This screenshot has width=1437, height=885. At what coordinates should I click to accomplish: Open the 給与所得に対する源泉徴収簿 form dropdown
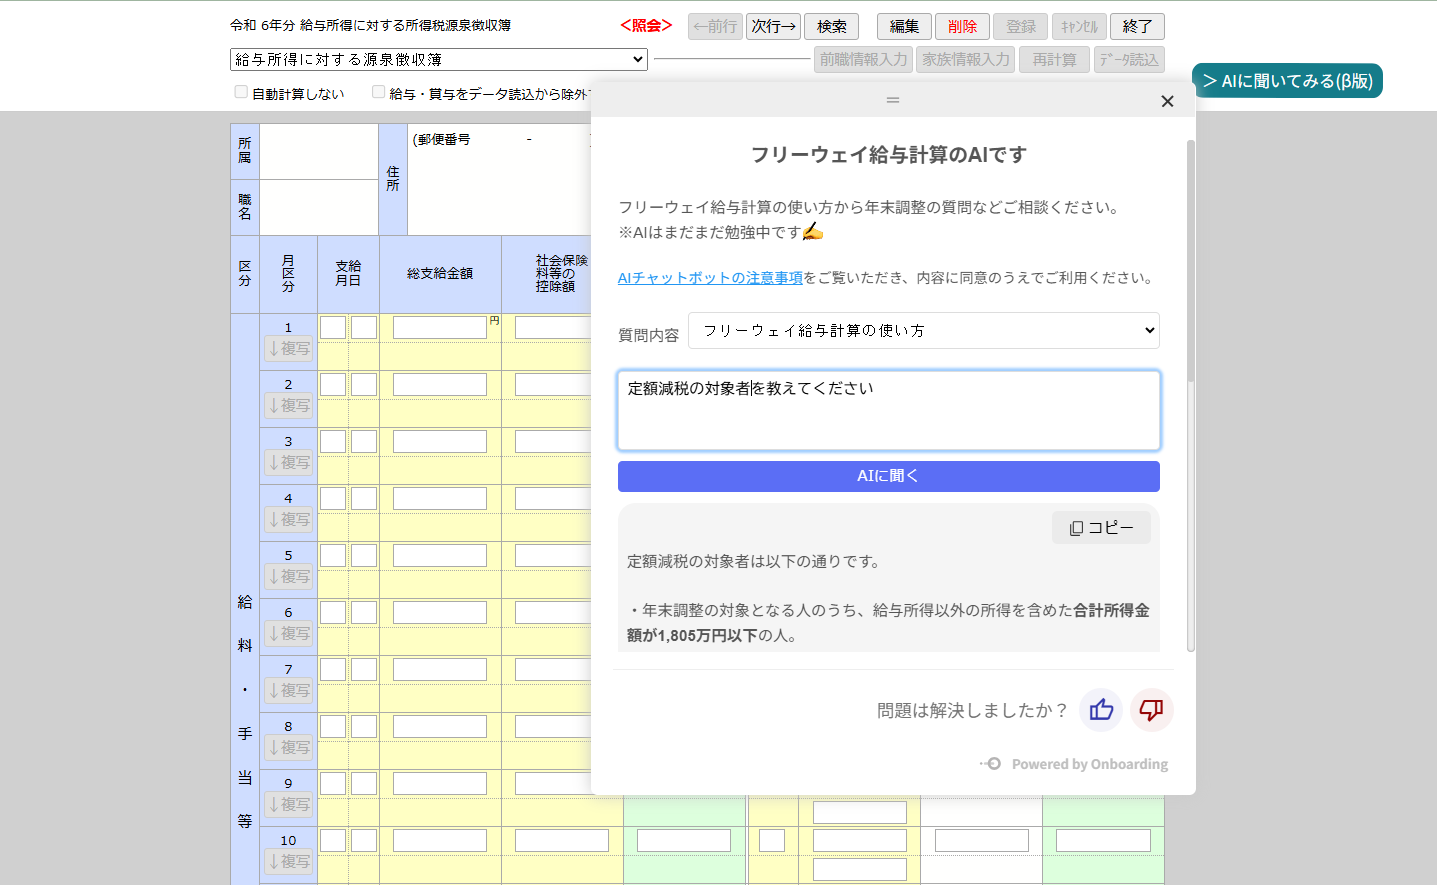pyautogui.click(x=439, y=60)
